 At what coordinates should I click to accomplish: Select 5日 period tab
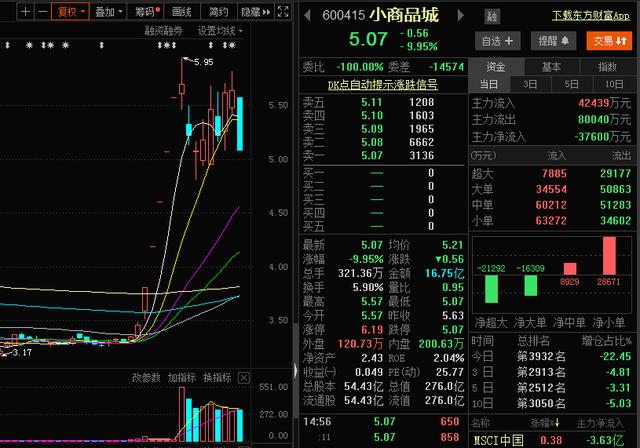coord(572,84)
